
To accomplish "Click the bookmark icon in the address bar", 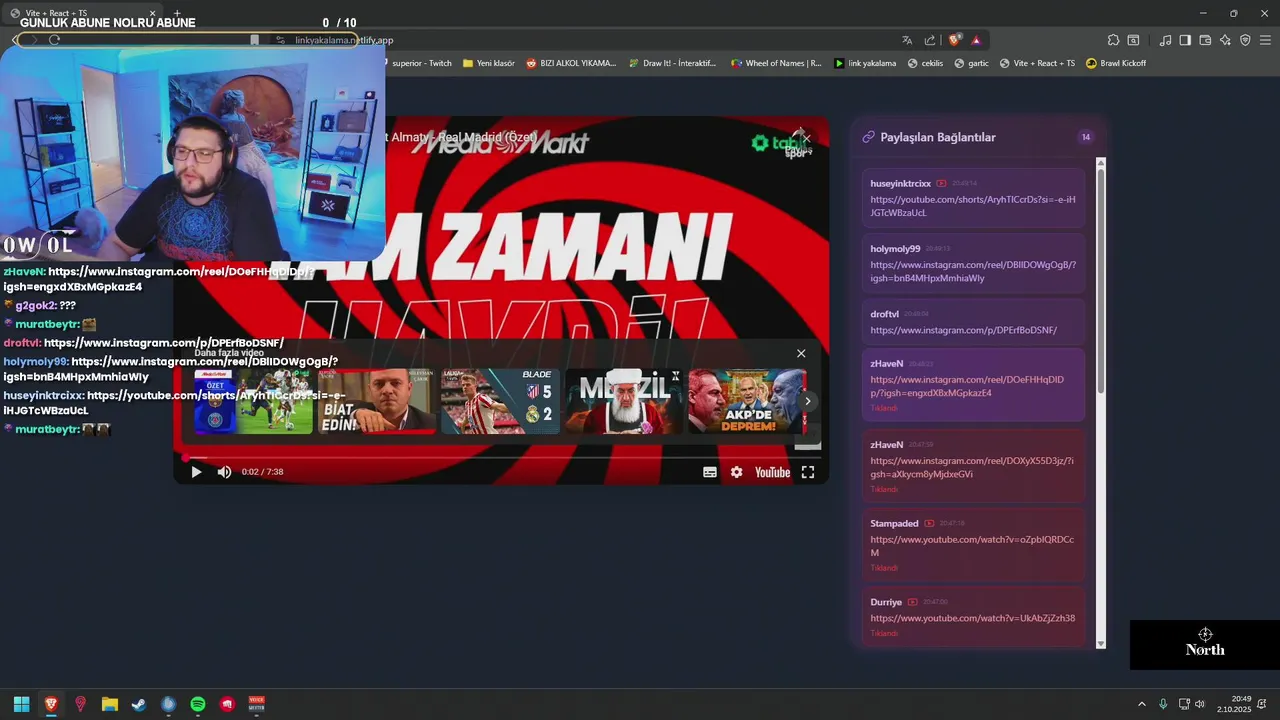I will pos(255,40).
